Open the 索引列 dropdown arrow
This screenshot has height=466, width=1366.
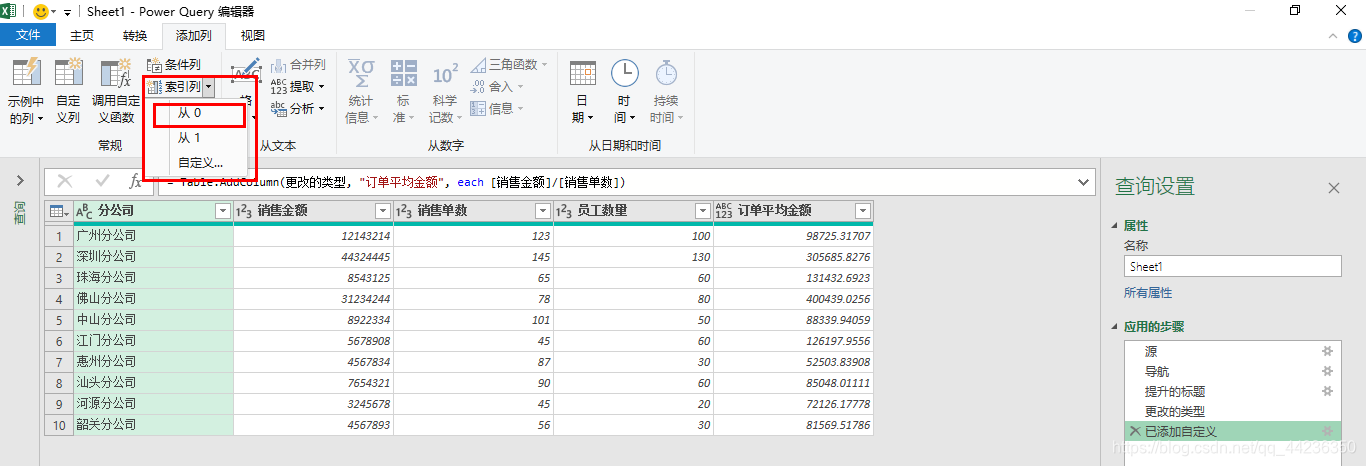tap(208, 87)
